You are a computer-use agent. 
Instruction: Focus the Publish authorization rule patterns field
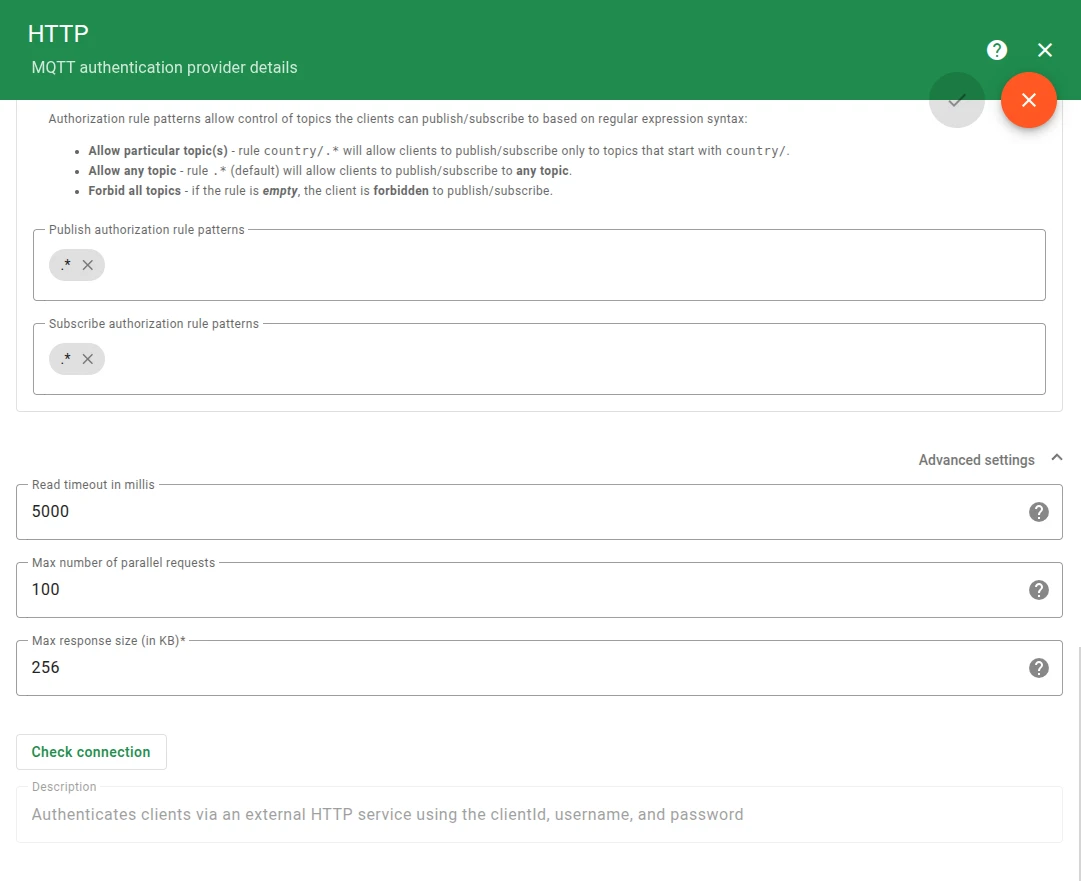click(x=539, y=265)
